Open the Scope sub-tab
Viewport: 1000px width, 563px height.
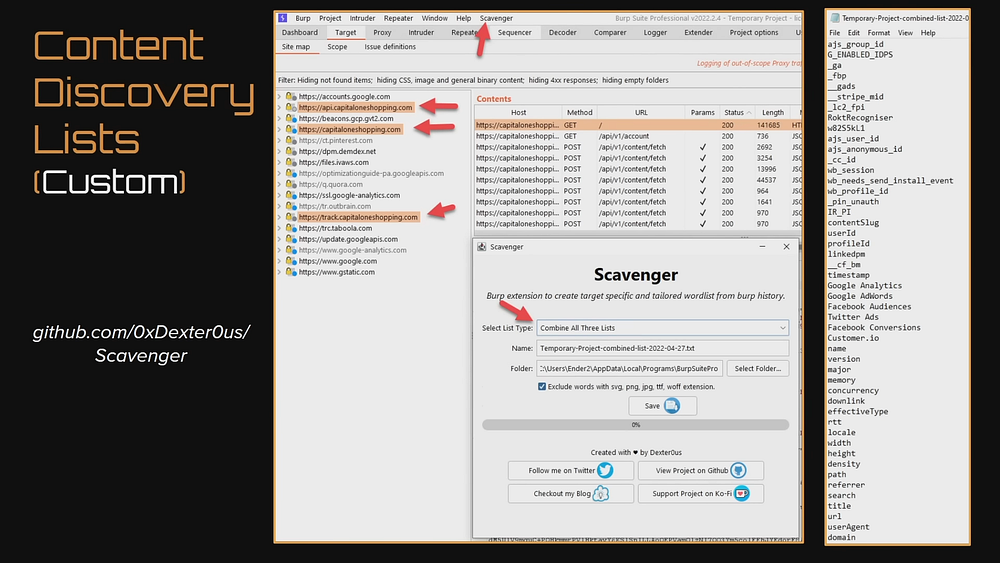tap(337, 47)
